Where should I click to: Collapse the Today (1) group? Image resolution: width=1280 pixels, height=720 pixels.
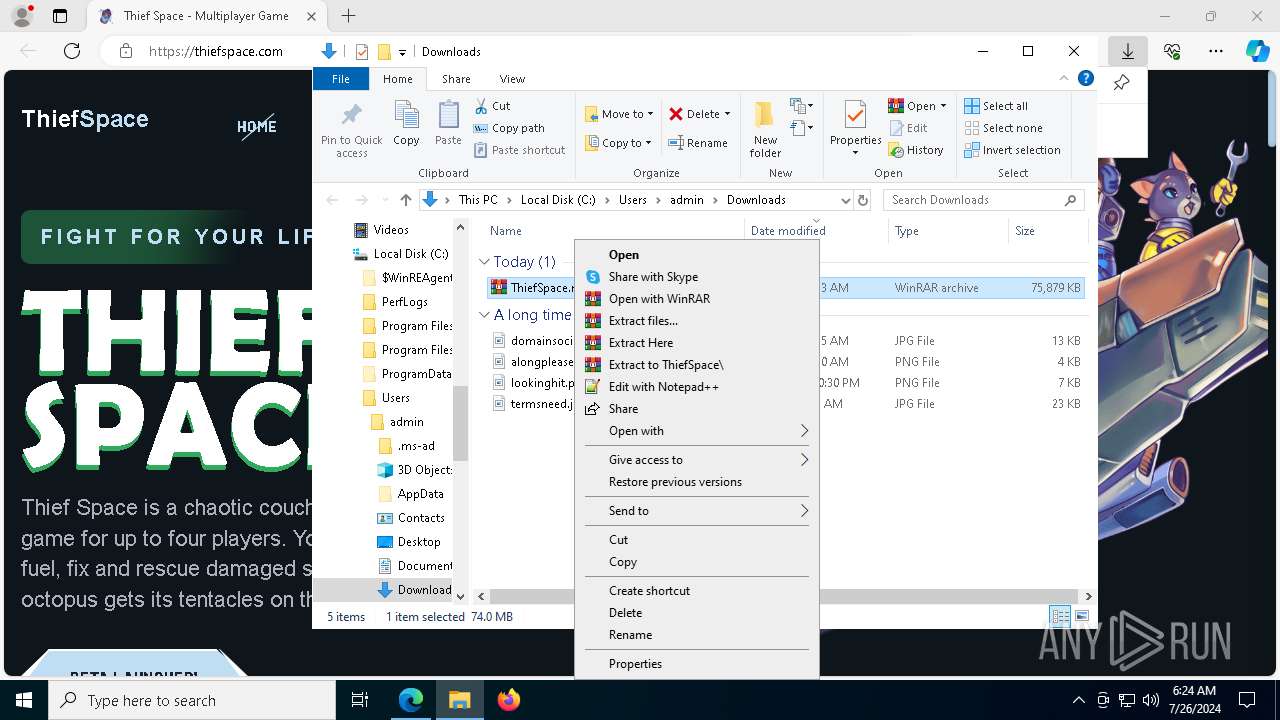tap(484, 262)
